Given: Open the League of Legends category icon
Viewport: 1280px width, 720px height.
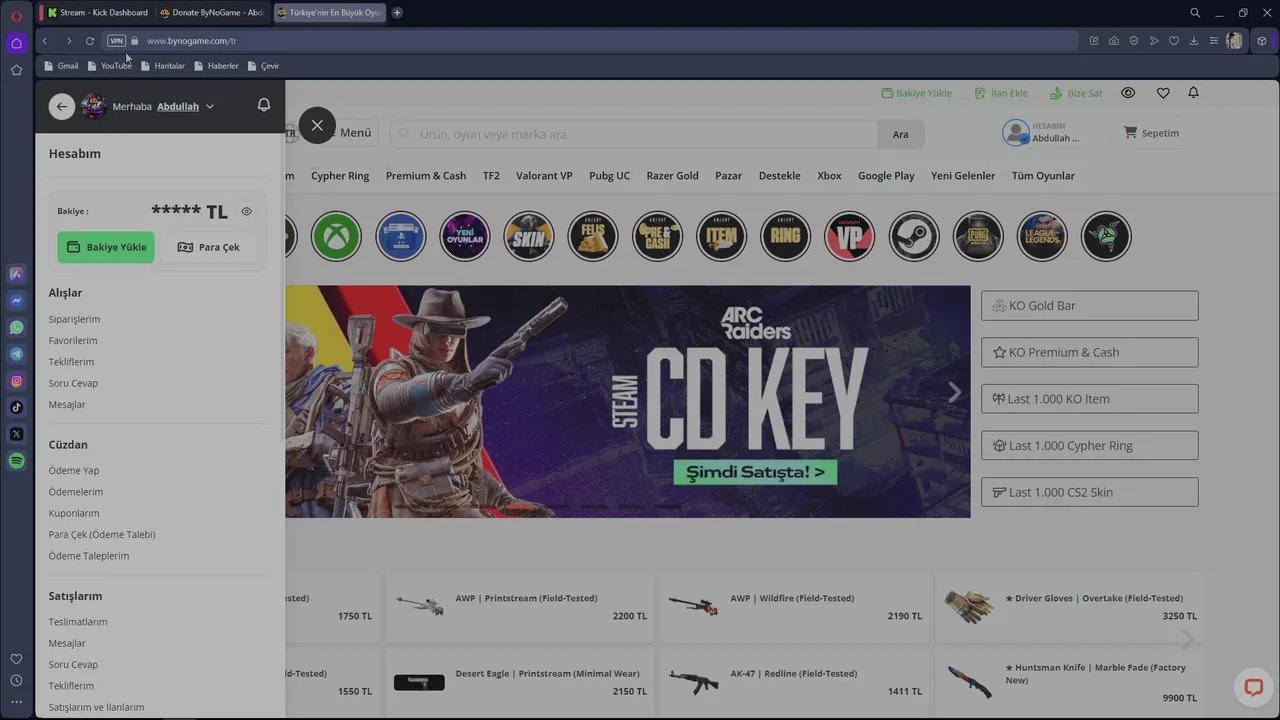Looking at the screenshot, I should (x=1042, y=237).
